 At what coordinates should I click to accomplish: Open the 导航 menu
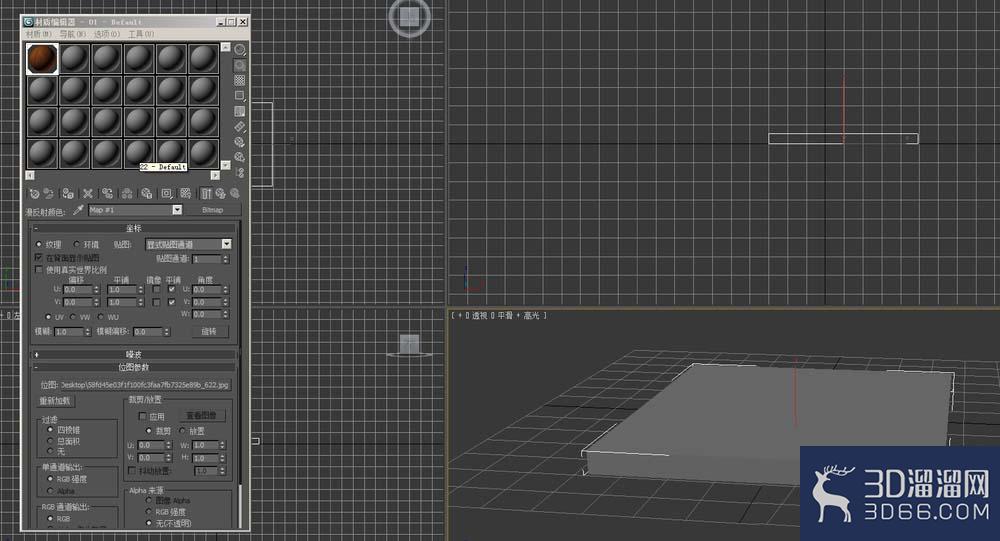click(x=73, y=34)
